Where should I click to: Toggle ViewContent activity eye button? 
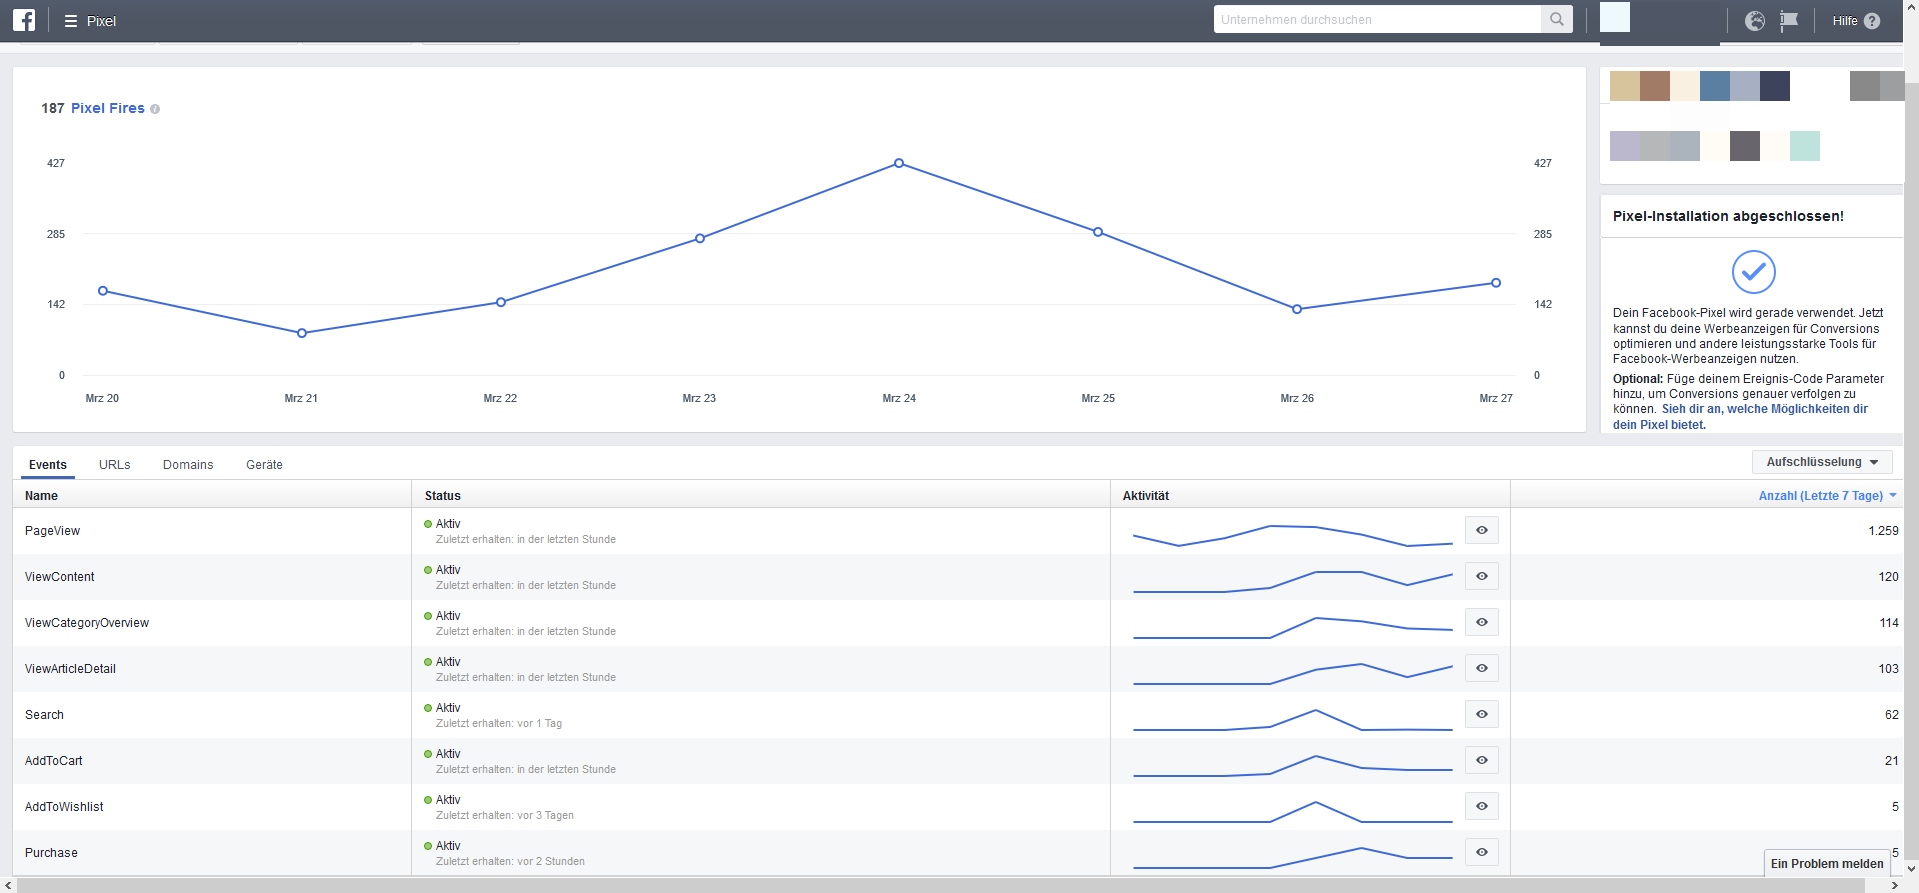click(1482, 576)
